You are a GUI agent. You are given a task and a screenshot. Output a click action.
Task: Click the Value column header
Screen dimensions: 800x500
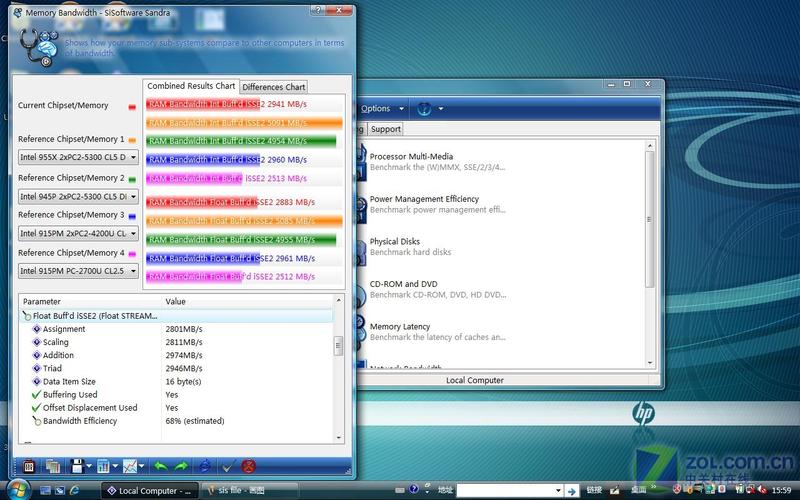coord(247,302)
